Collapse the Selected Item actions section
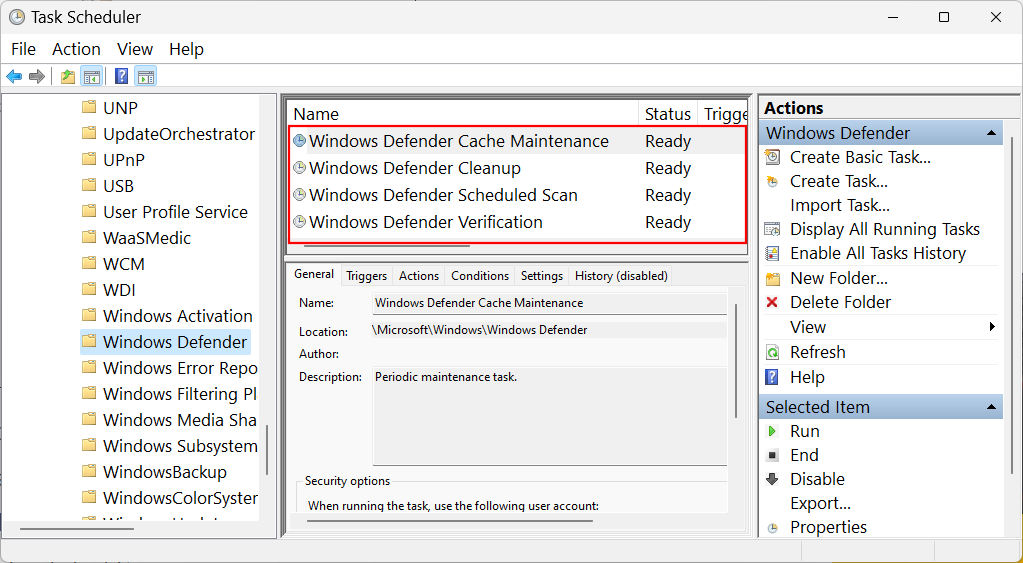The height and width of the screenshot is (563, 1023). tap(991, 407)
